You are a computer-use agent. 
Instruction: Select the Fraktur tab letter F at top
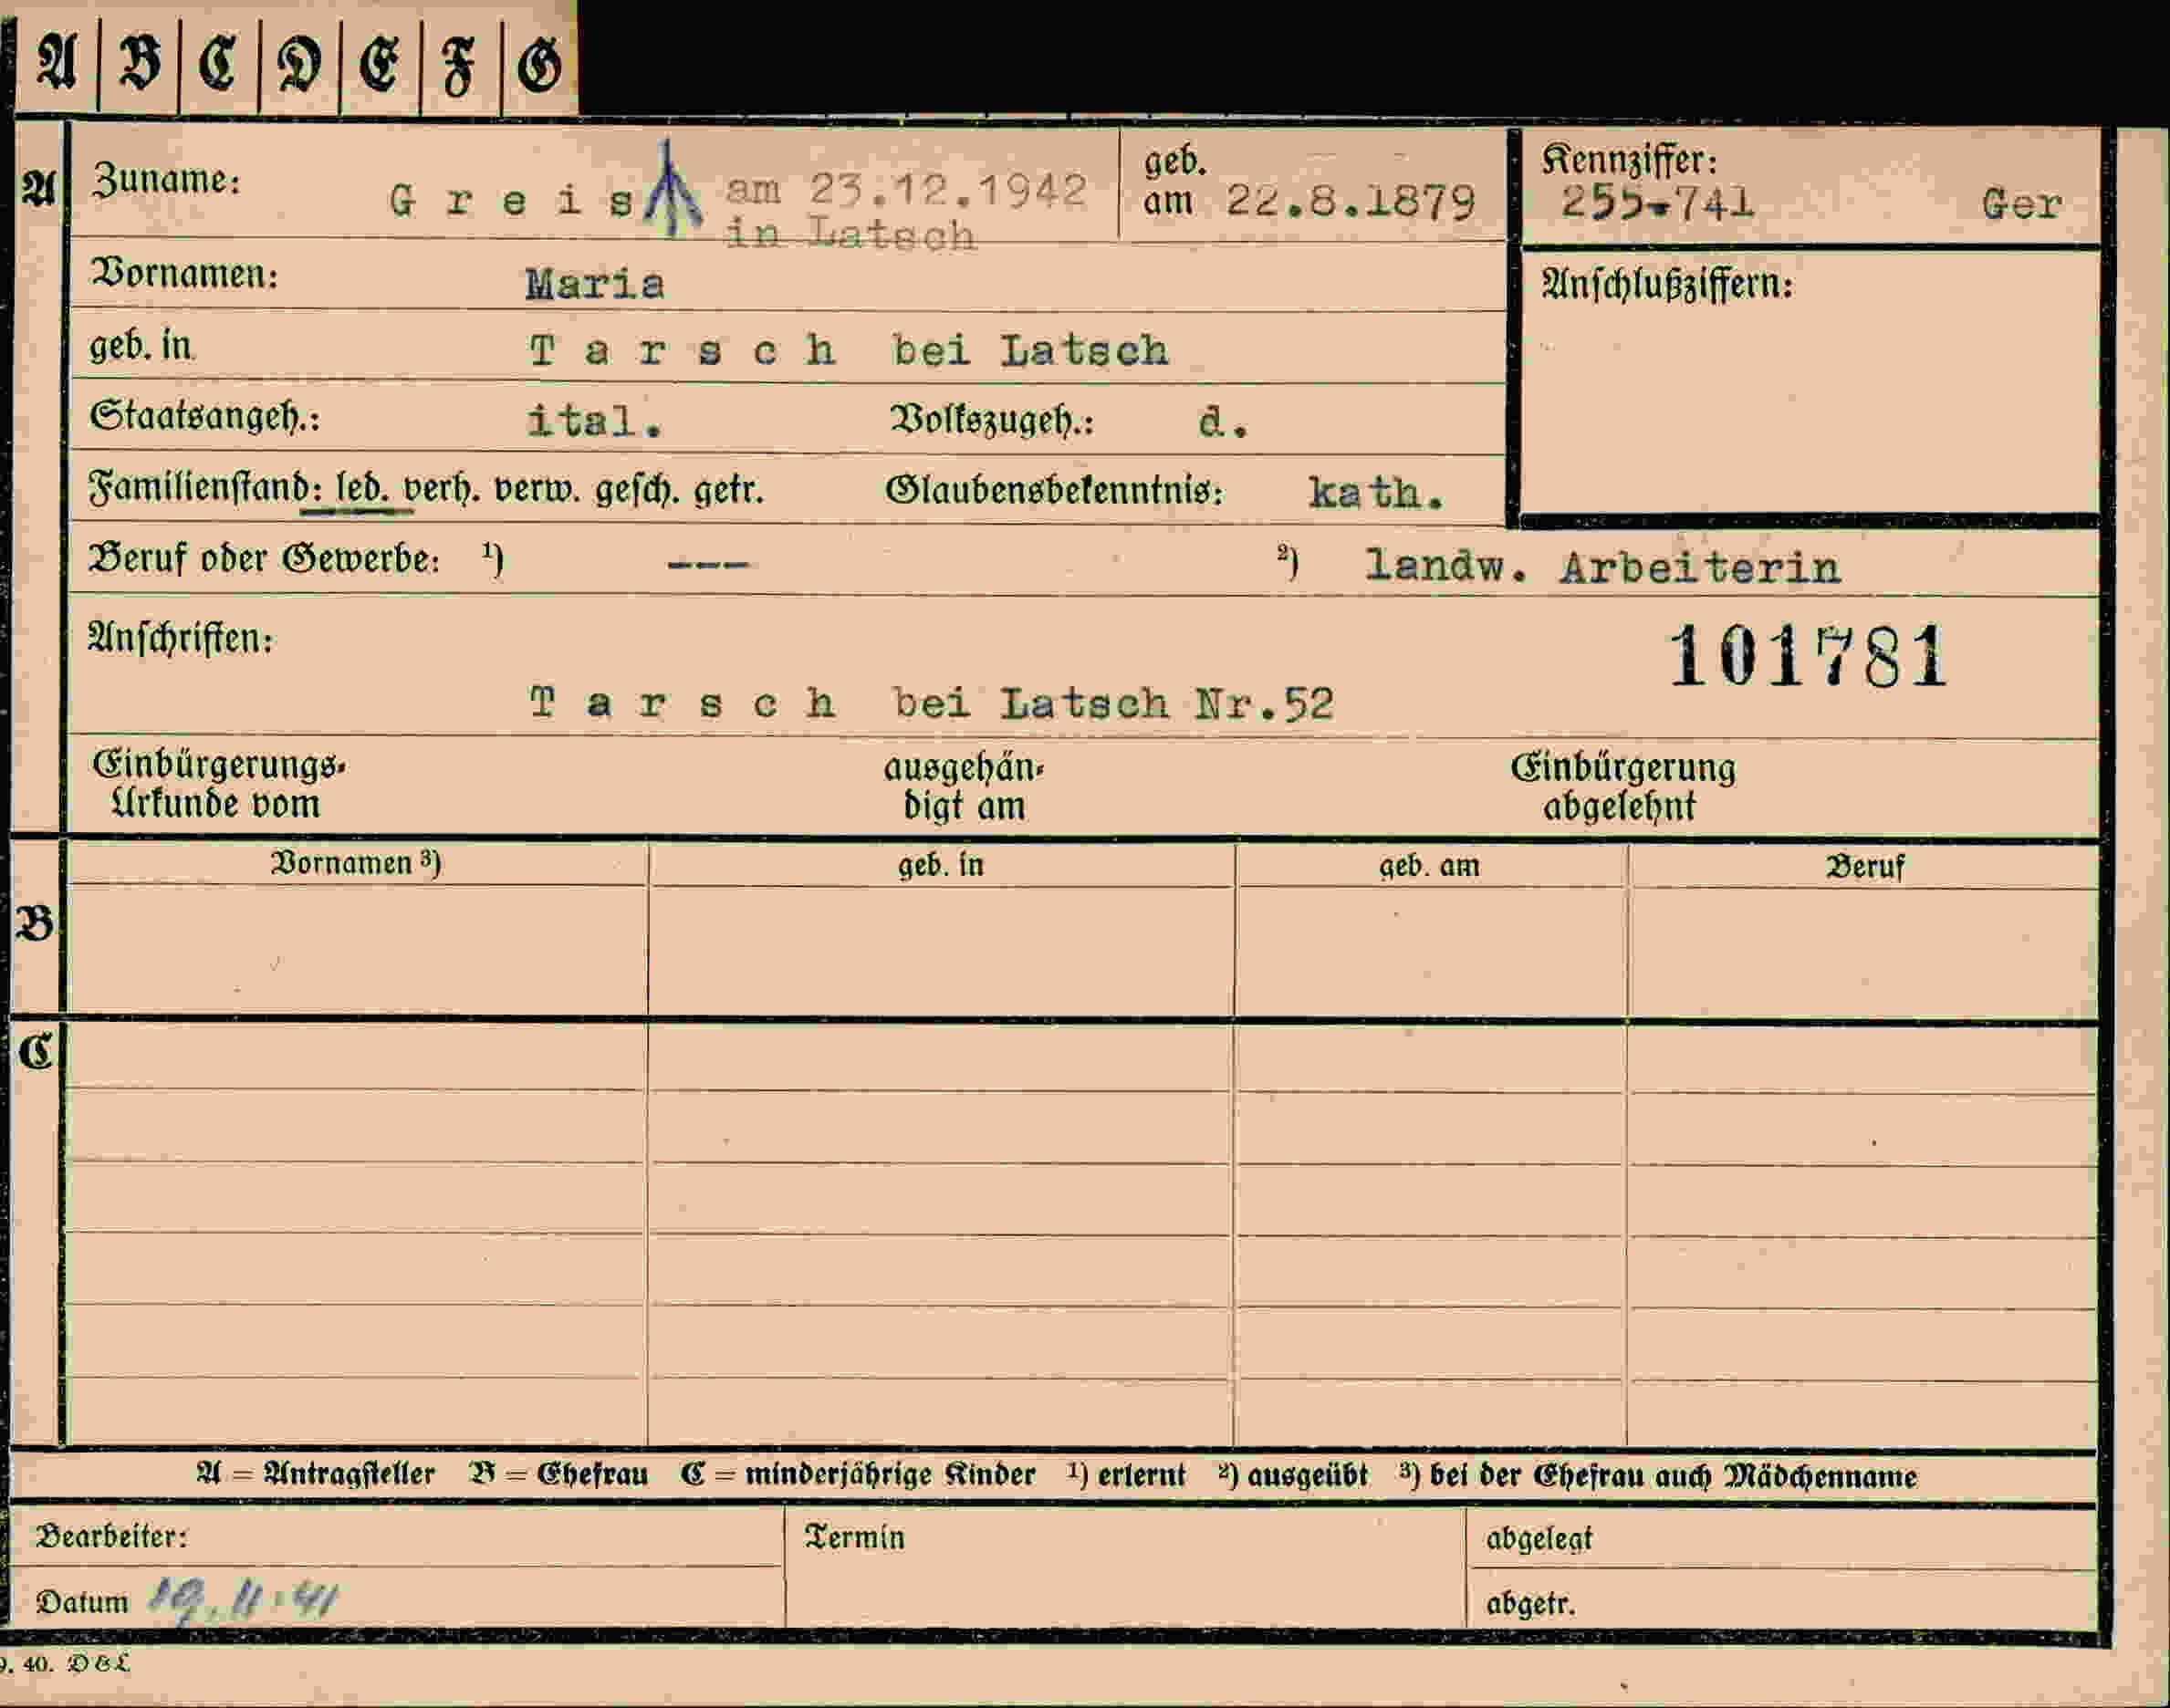point(459,67)
